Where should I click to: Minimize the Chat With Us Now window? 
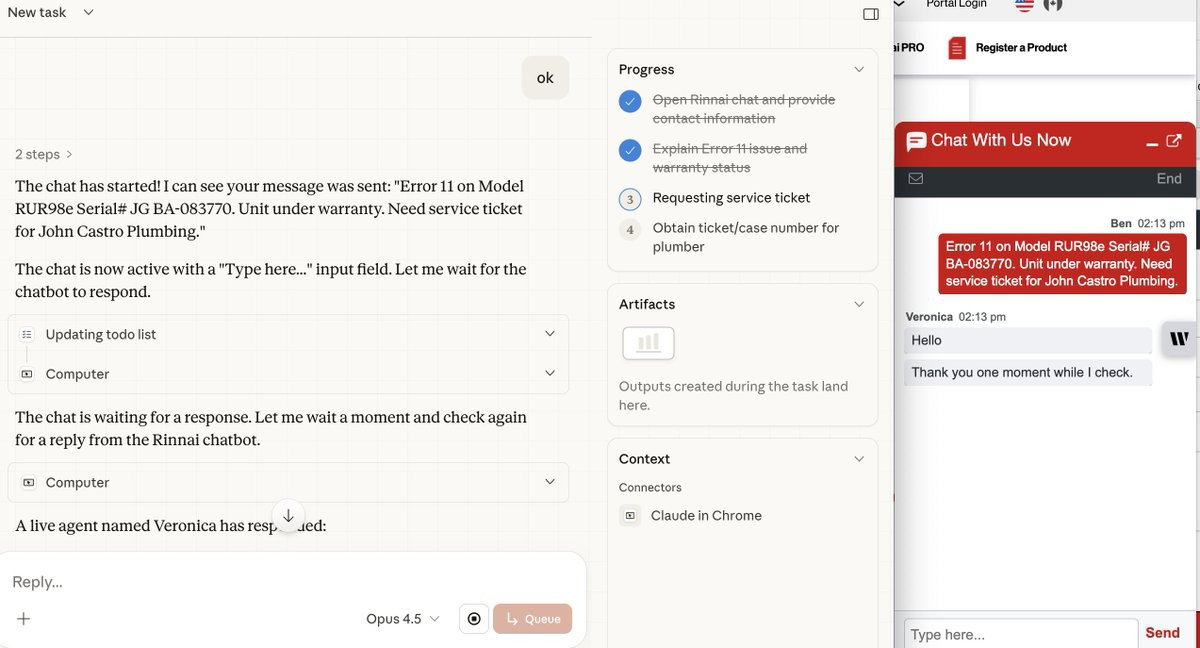pos(1152,143)
